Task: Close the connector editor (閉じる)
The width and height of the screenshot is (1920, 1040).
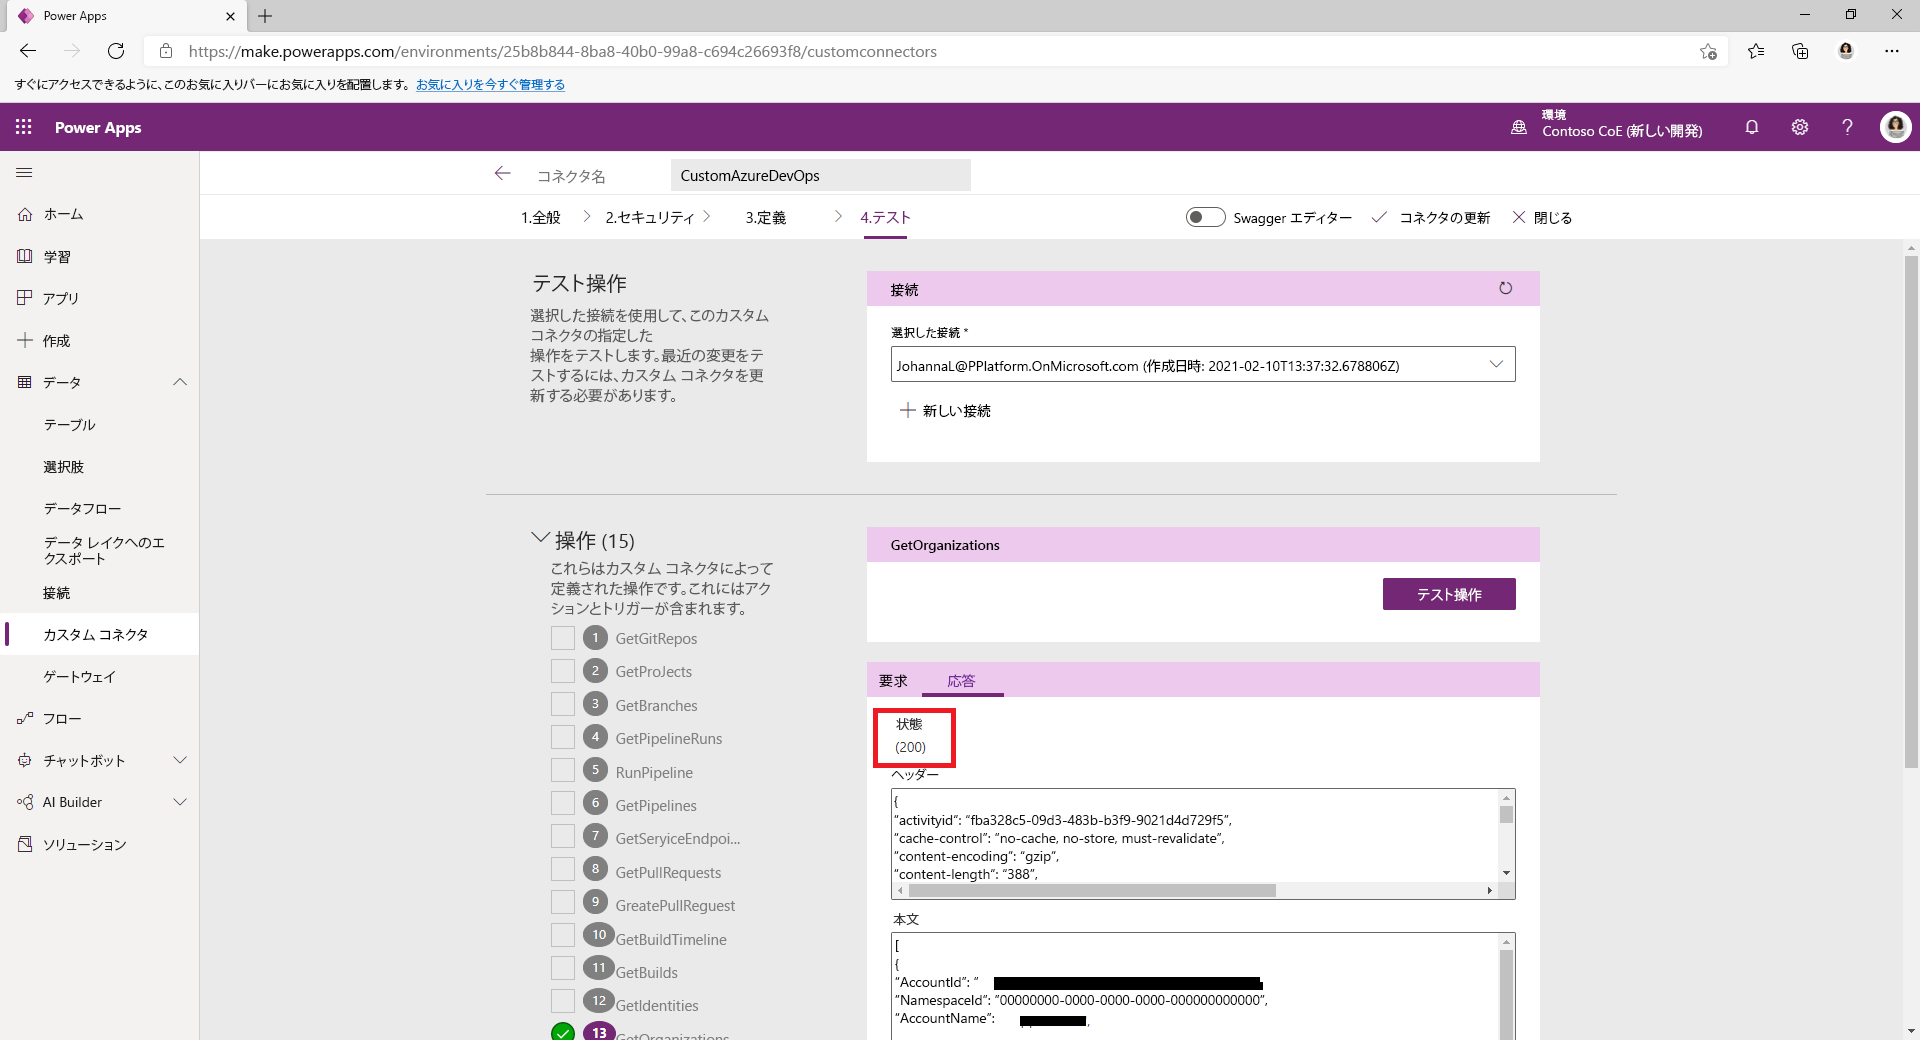Action: pos(1542,217)
